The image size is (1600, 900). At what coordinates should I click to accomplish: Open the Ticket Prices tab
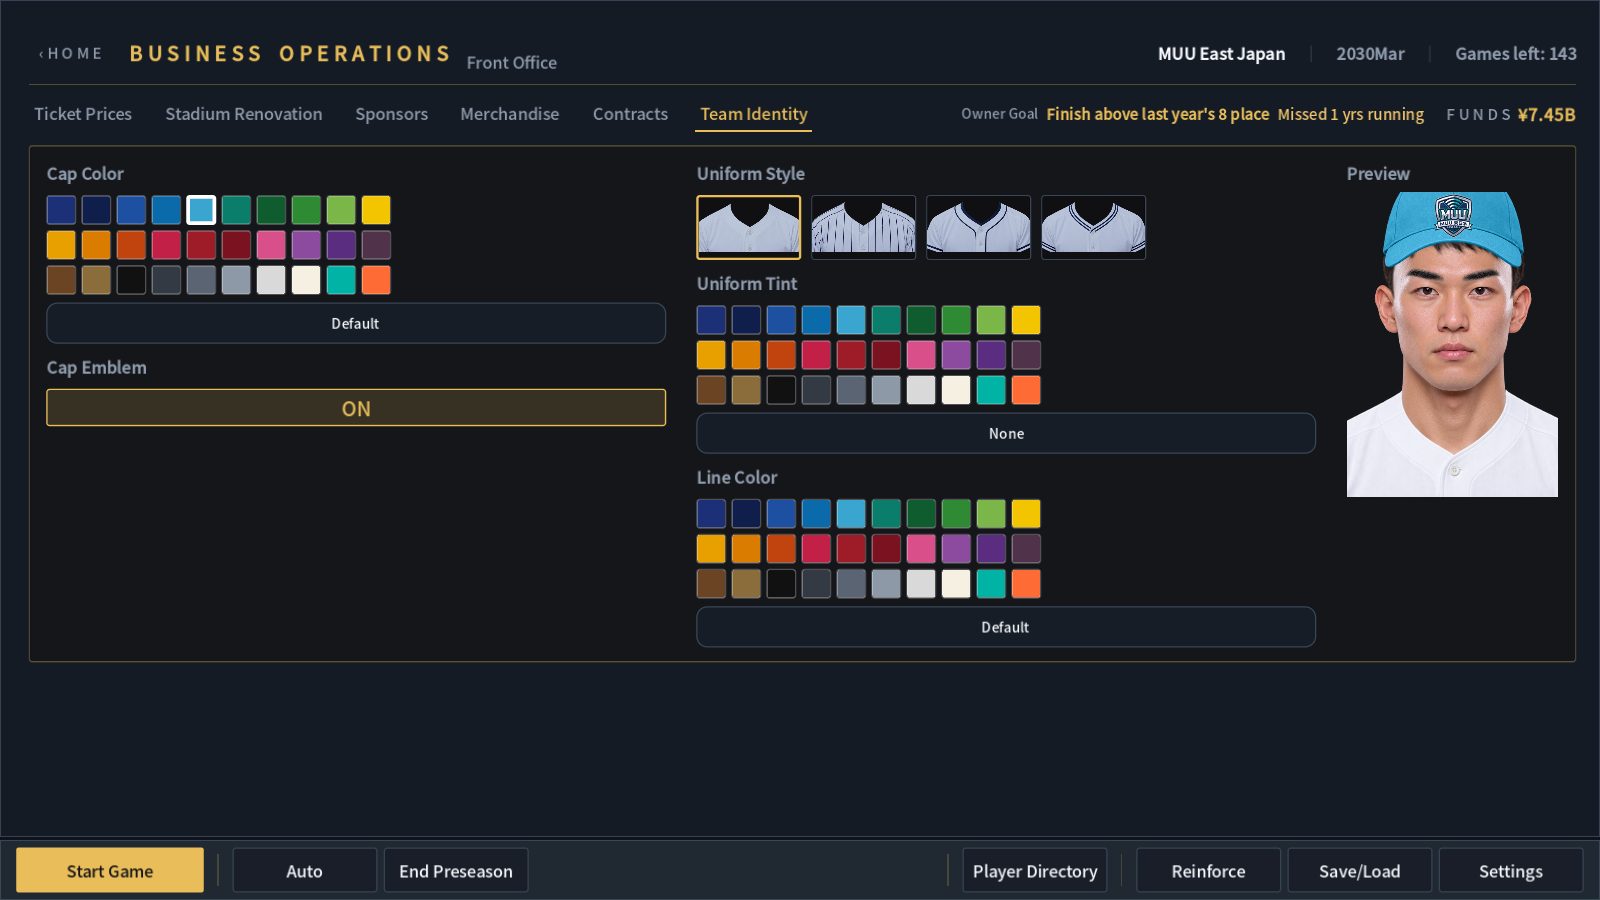pos(83,114)
